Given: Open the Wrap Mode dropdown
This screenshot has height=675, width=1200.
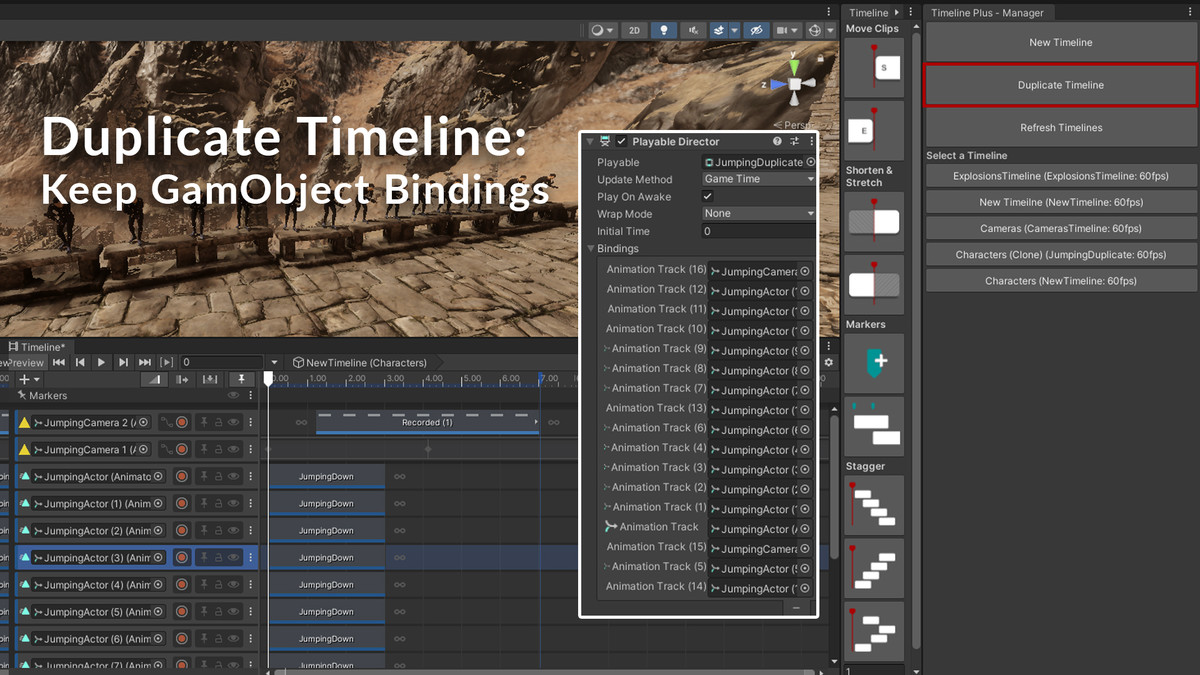Looking at the screenshot, I should click(x=757, y=213).
